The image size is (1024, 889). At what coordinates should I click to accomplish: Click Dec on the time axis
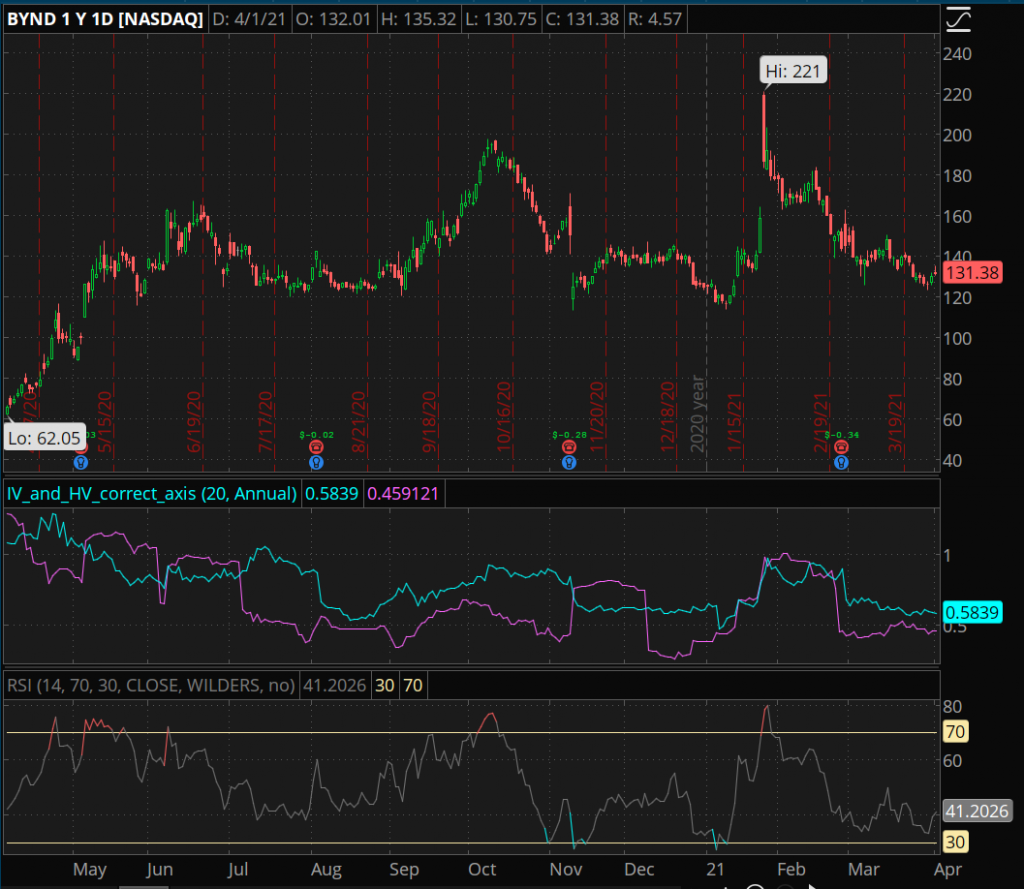(x=639, y=869)
